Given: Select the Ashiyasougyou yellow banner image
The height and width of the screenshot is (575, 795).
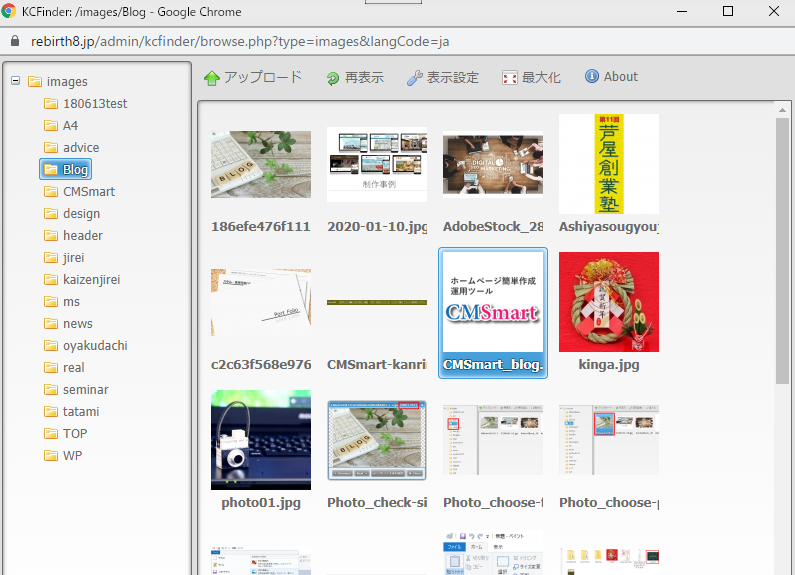Looking at the screenshot, I should coord(608,164).
